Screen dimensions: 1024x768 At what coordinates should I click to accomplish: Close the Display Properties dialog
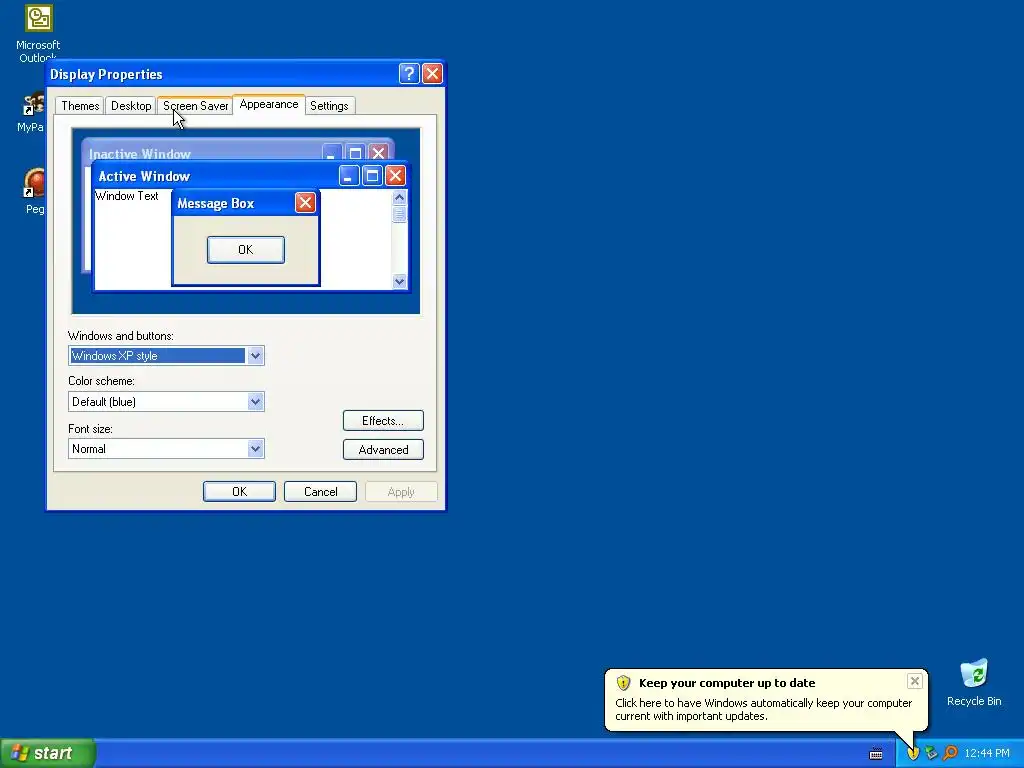[x=432, y=74]
